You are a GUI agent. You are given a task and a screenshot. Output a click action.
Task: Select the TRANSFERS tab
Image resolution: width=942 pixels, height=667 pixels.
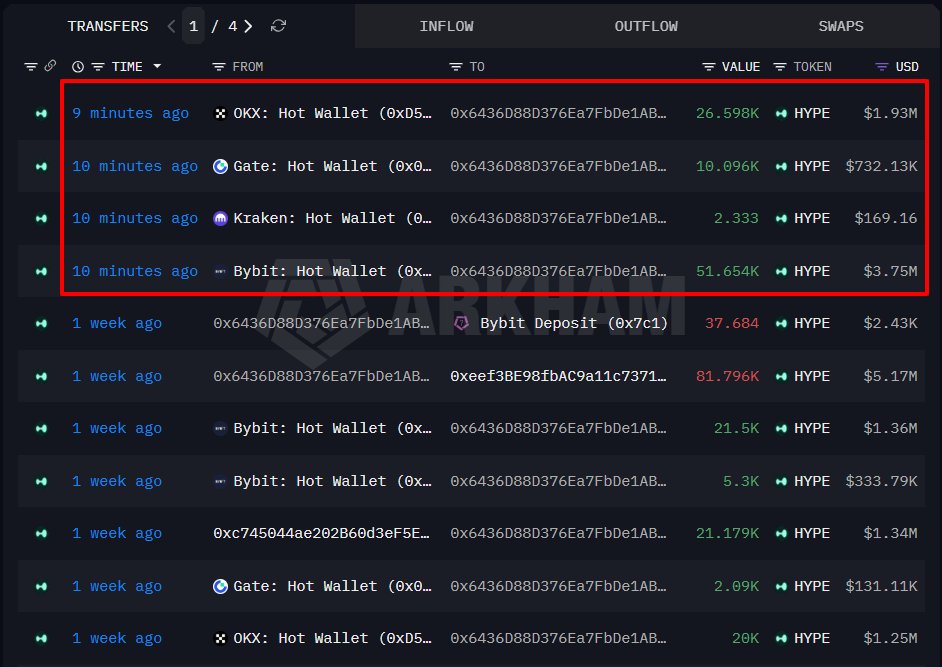[108, 26]
